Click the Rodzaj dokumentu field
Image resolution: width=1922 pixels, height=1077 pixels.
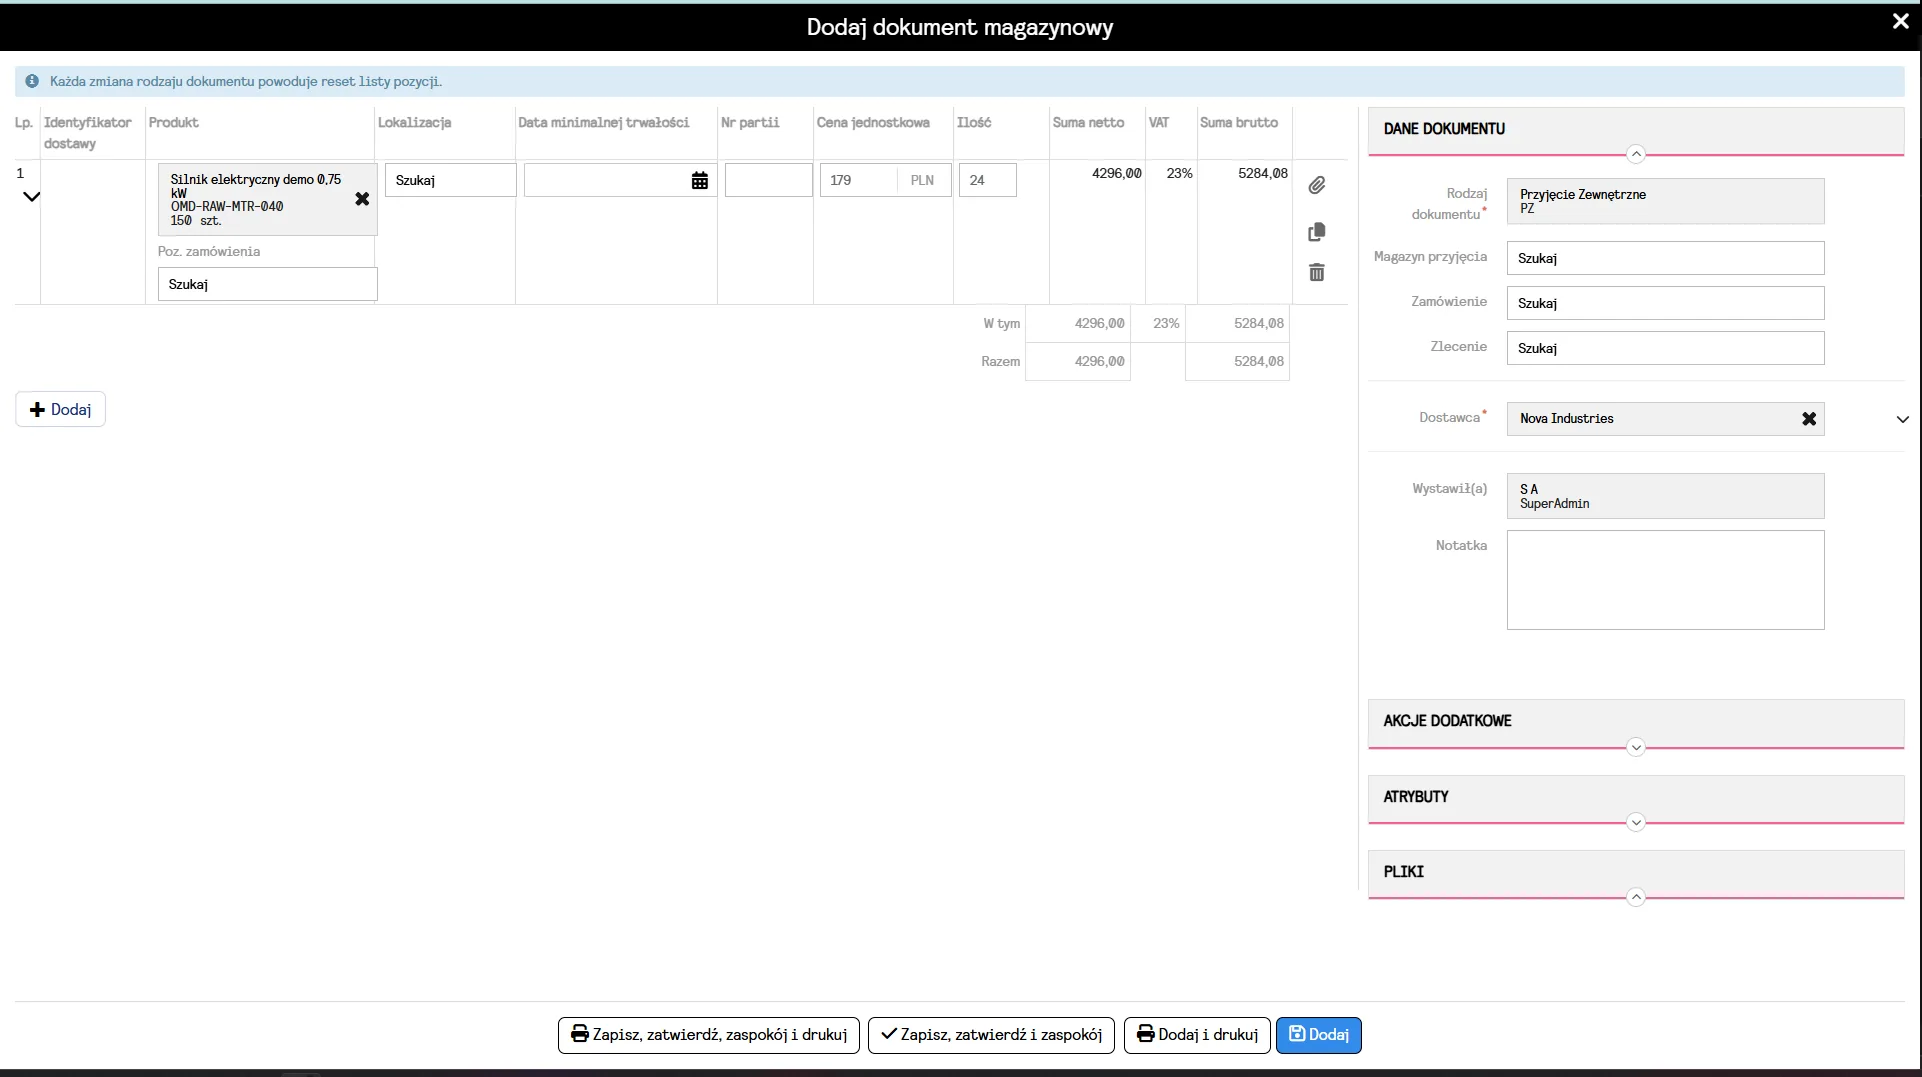tap(1665, 201)
